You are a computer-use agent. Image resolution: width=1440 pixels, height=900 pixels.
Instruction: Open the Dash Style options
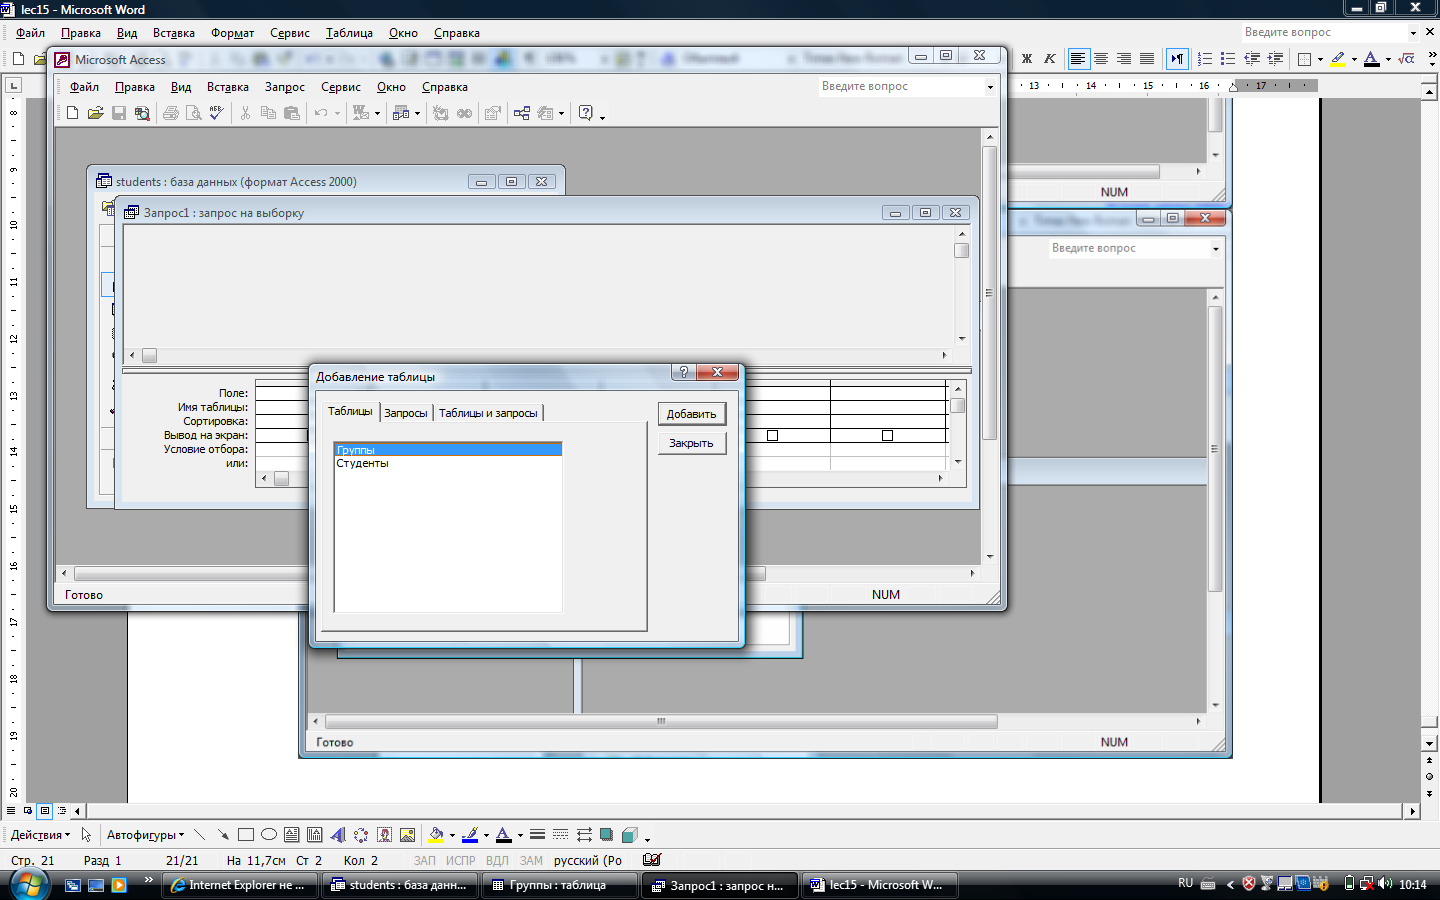(x=560, y=834)
